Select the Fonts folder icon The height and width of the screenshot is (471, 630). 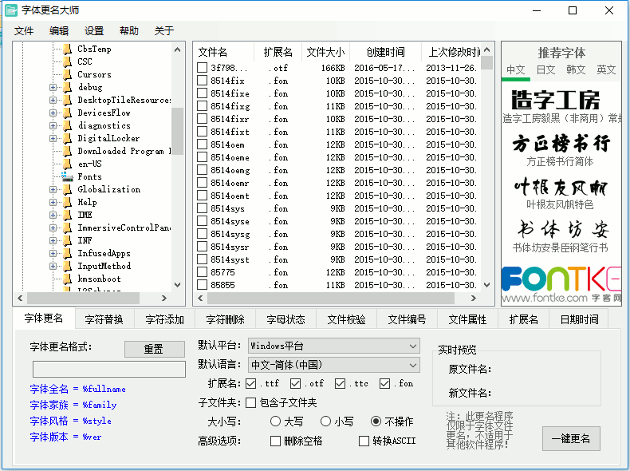[67, 177]
